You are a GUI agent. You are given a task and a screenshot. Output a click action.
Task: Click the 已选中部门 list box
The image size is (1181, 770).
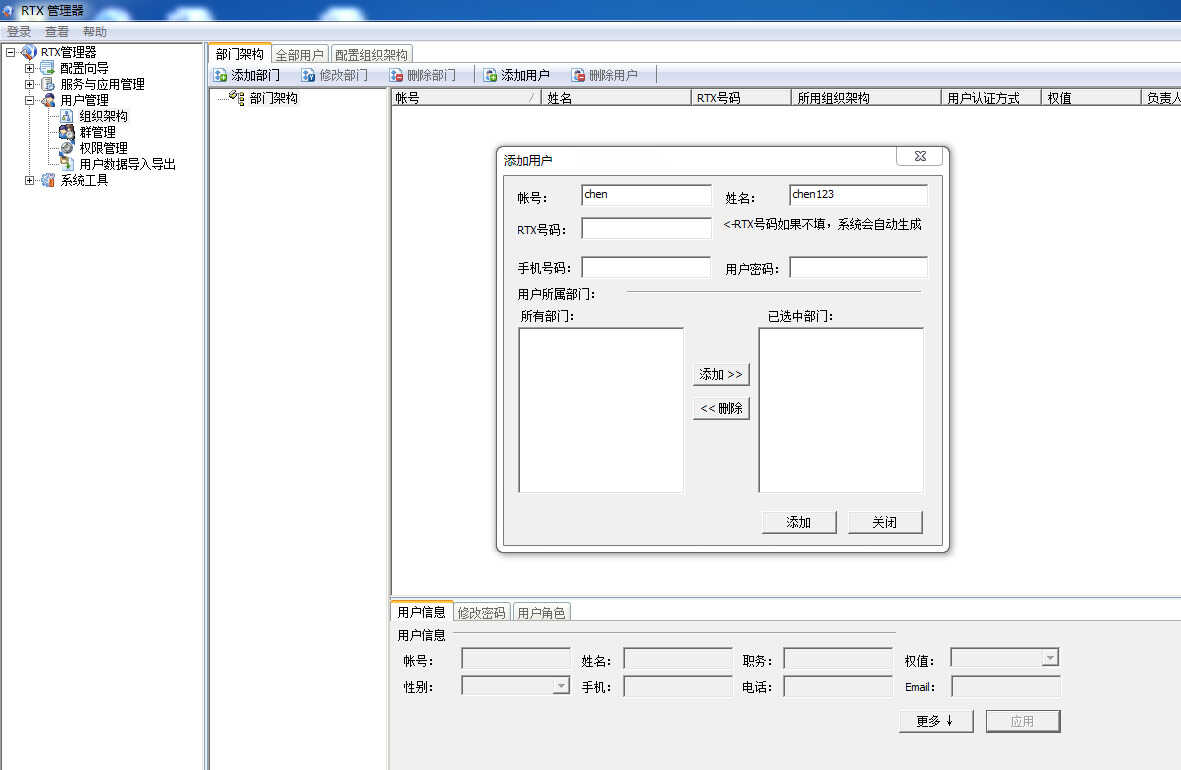841,410
